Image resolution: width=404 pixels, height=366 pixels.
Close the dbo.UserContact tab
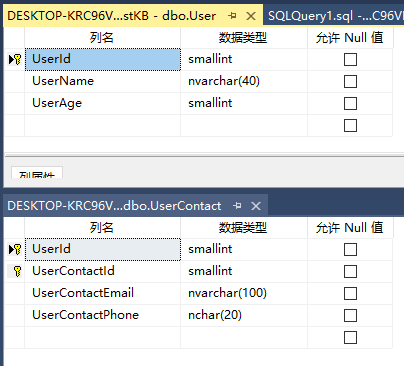click(256, 206)
